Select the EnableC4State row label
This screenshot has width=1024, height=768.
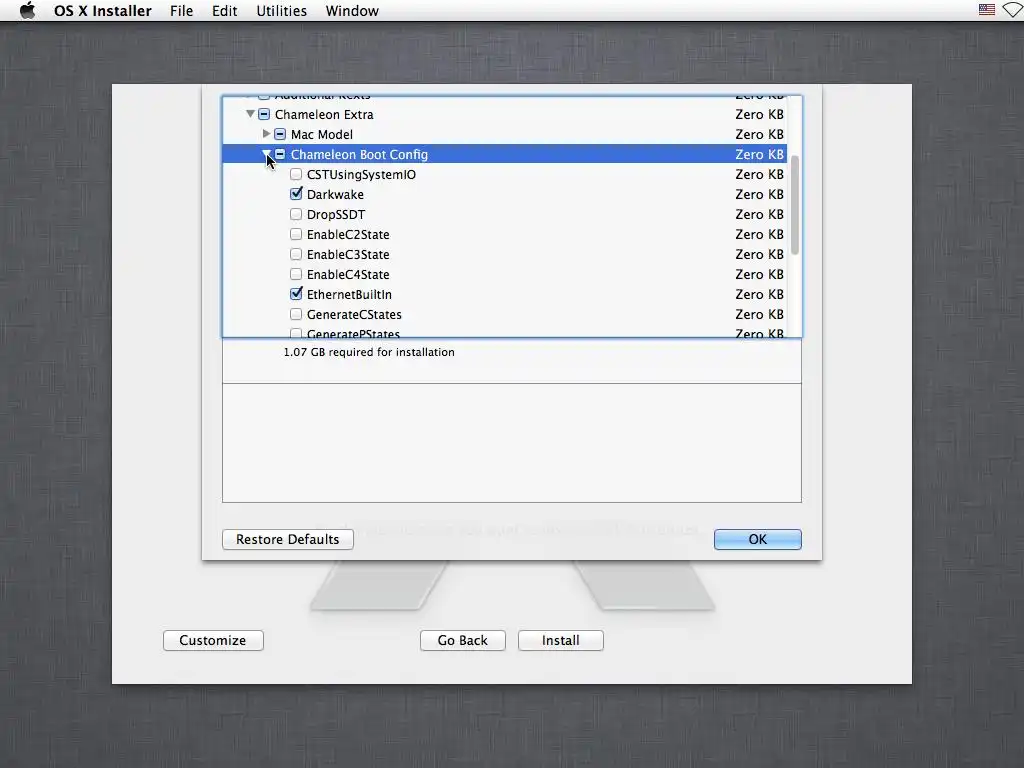tap(348, 274)
